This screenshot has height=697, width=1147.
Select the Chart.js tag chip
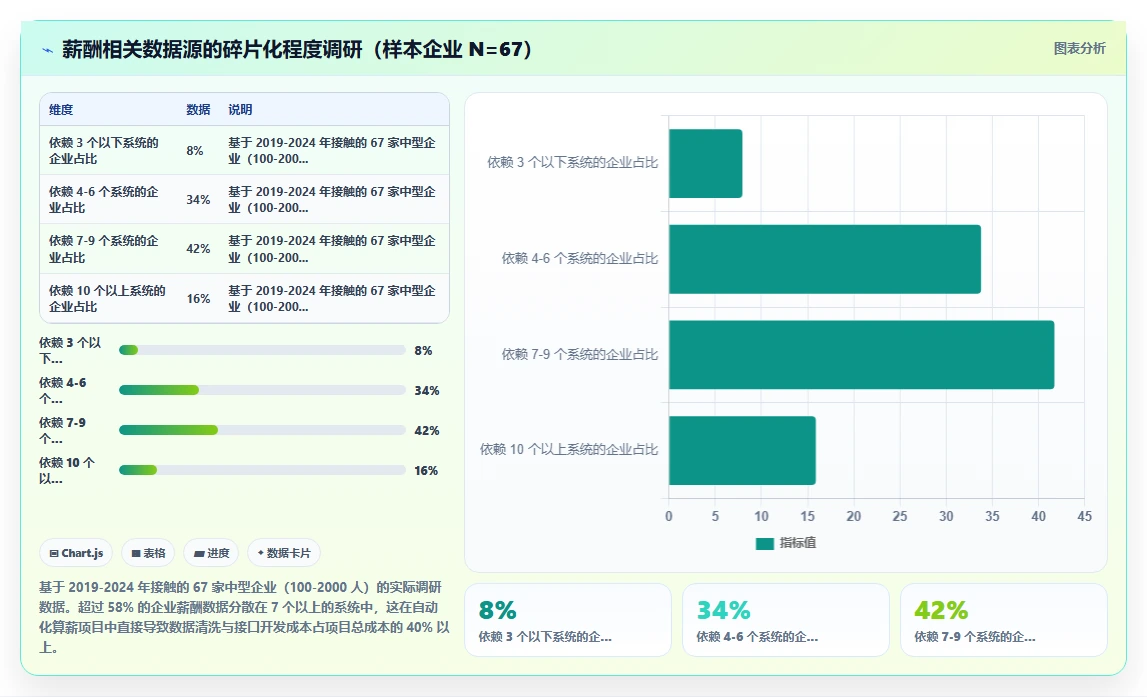click(x=76, y=553)
